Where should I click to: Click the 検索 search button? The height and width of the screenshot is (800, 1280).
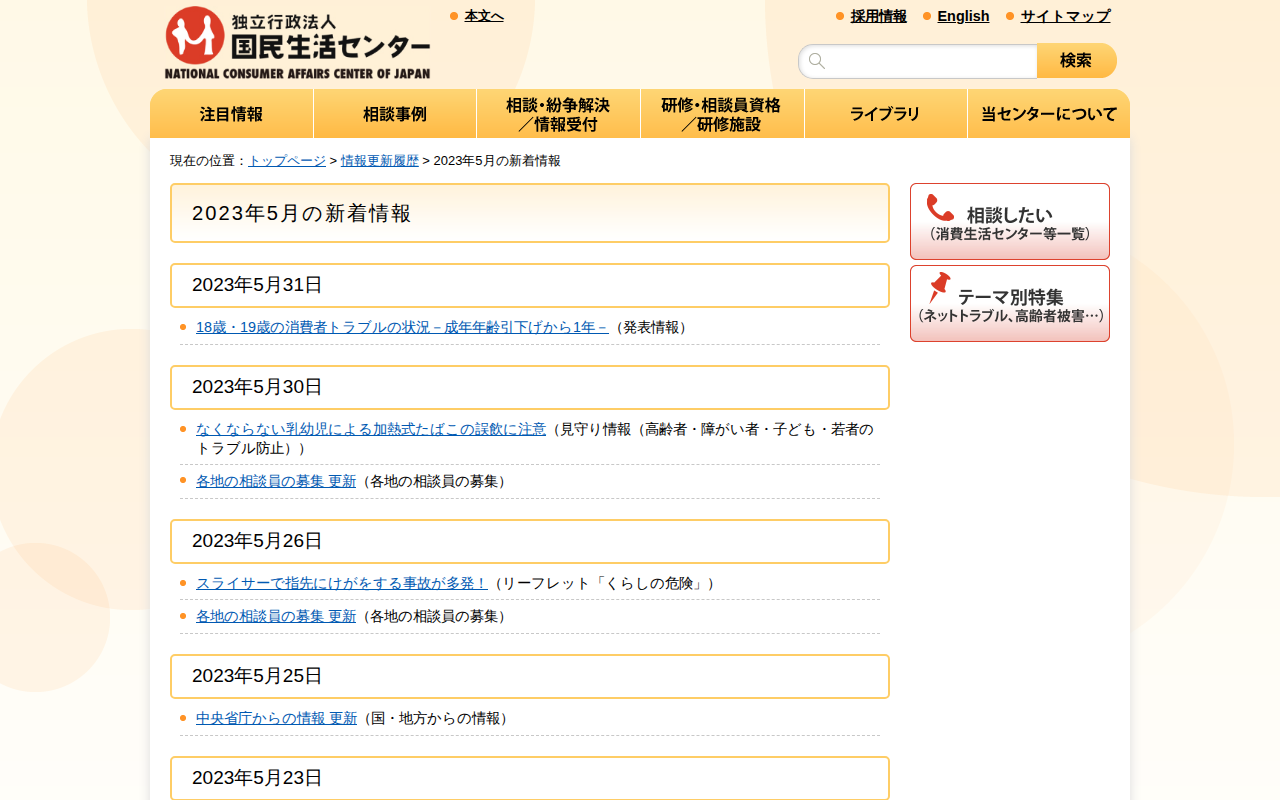1077,61
